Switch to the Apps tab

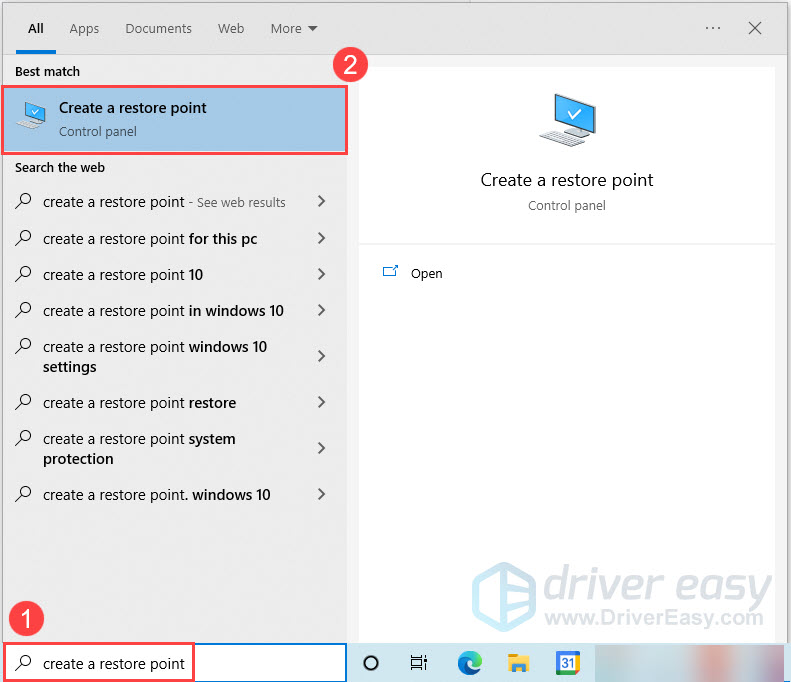coord(84,29)
